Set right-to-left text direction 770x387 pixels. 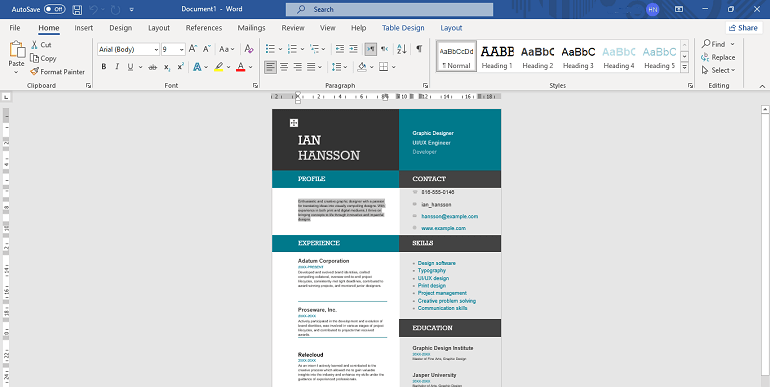pos(384,49)
